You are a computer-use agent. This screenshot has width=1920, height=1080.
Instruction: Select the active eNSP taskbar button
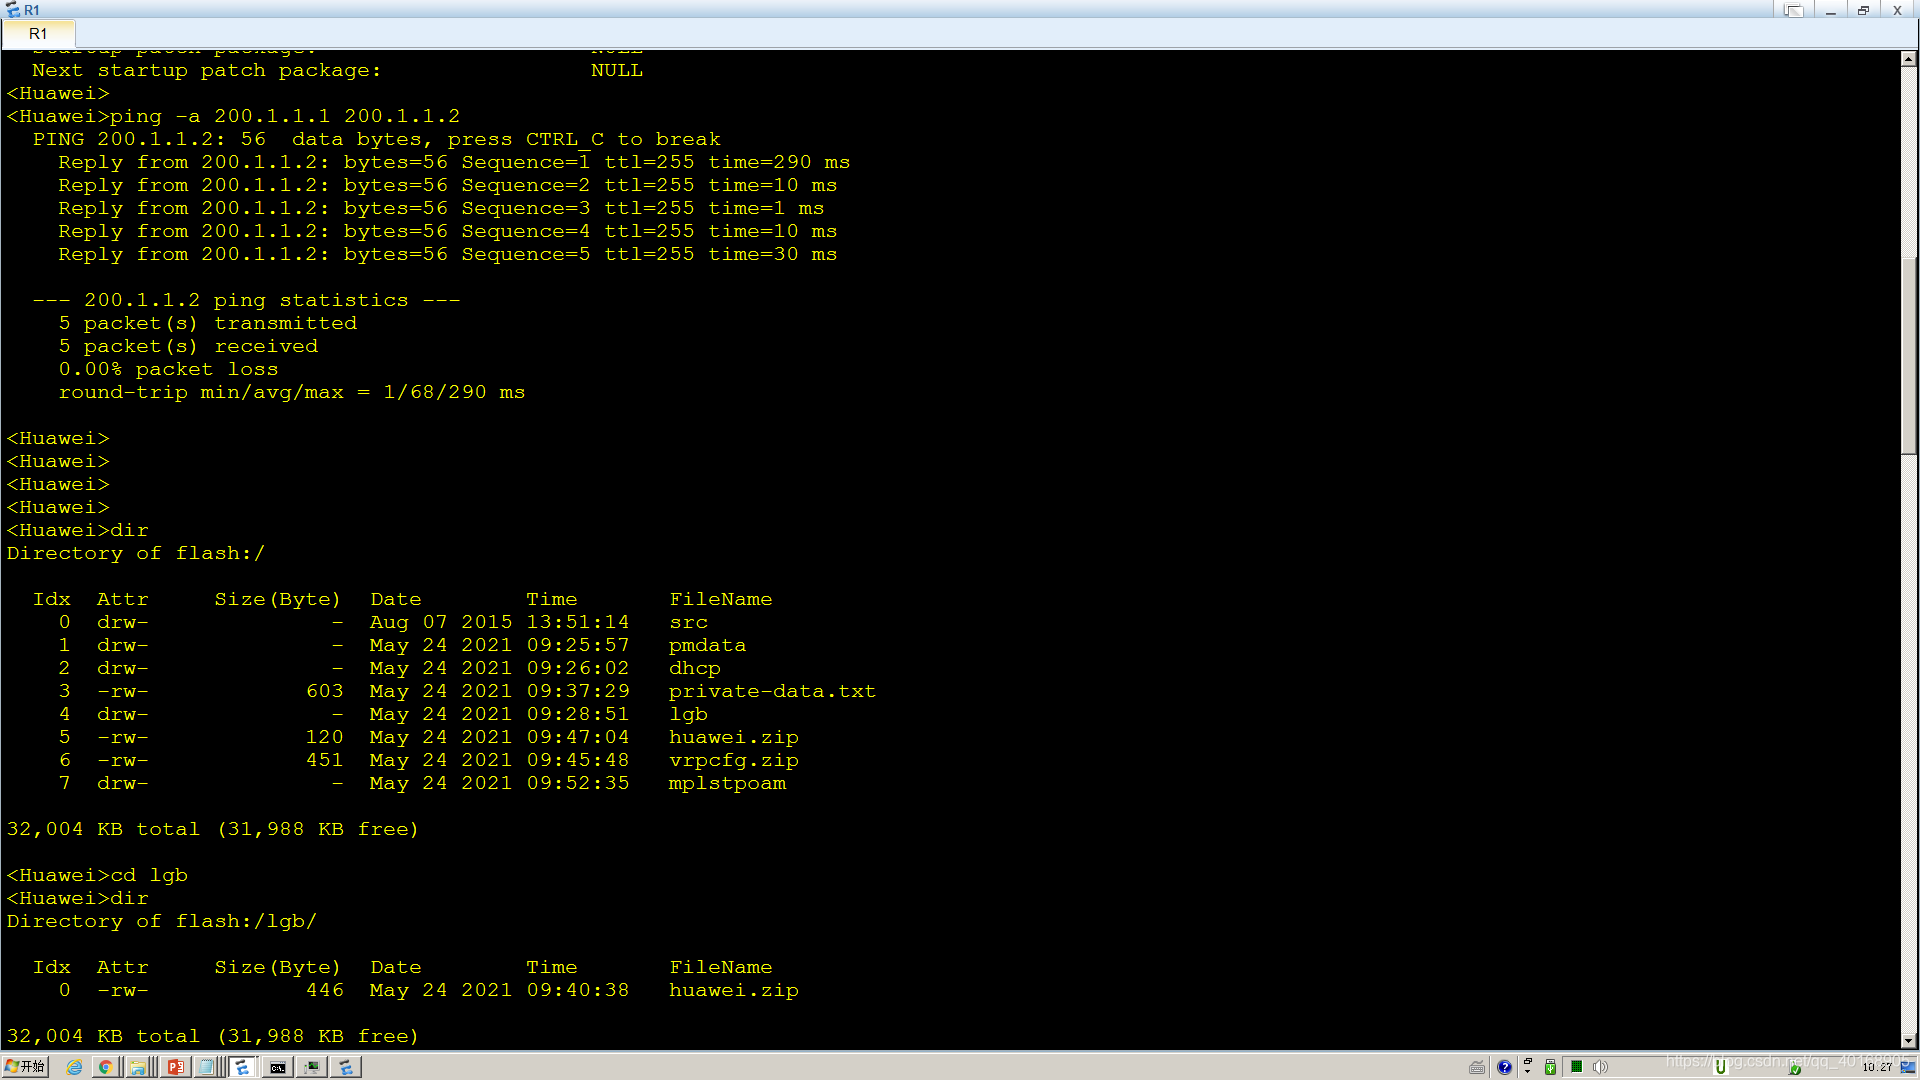(242, 1067)
